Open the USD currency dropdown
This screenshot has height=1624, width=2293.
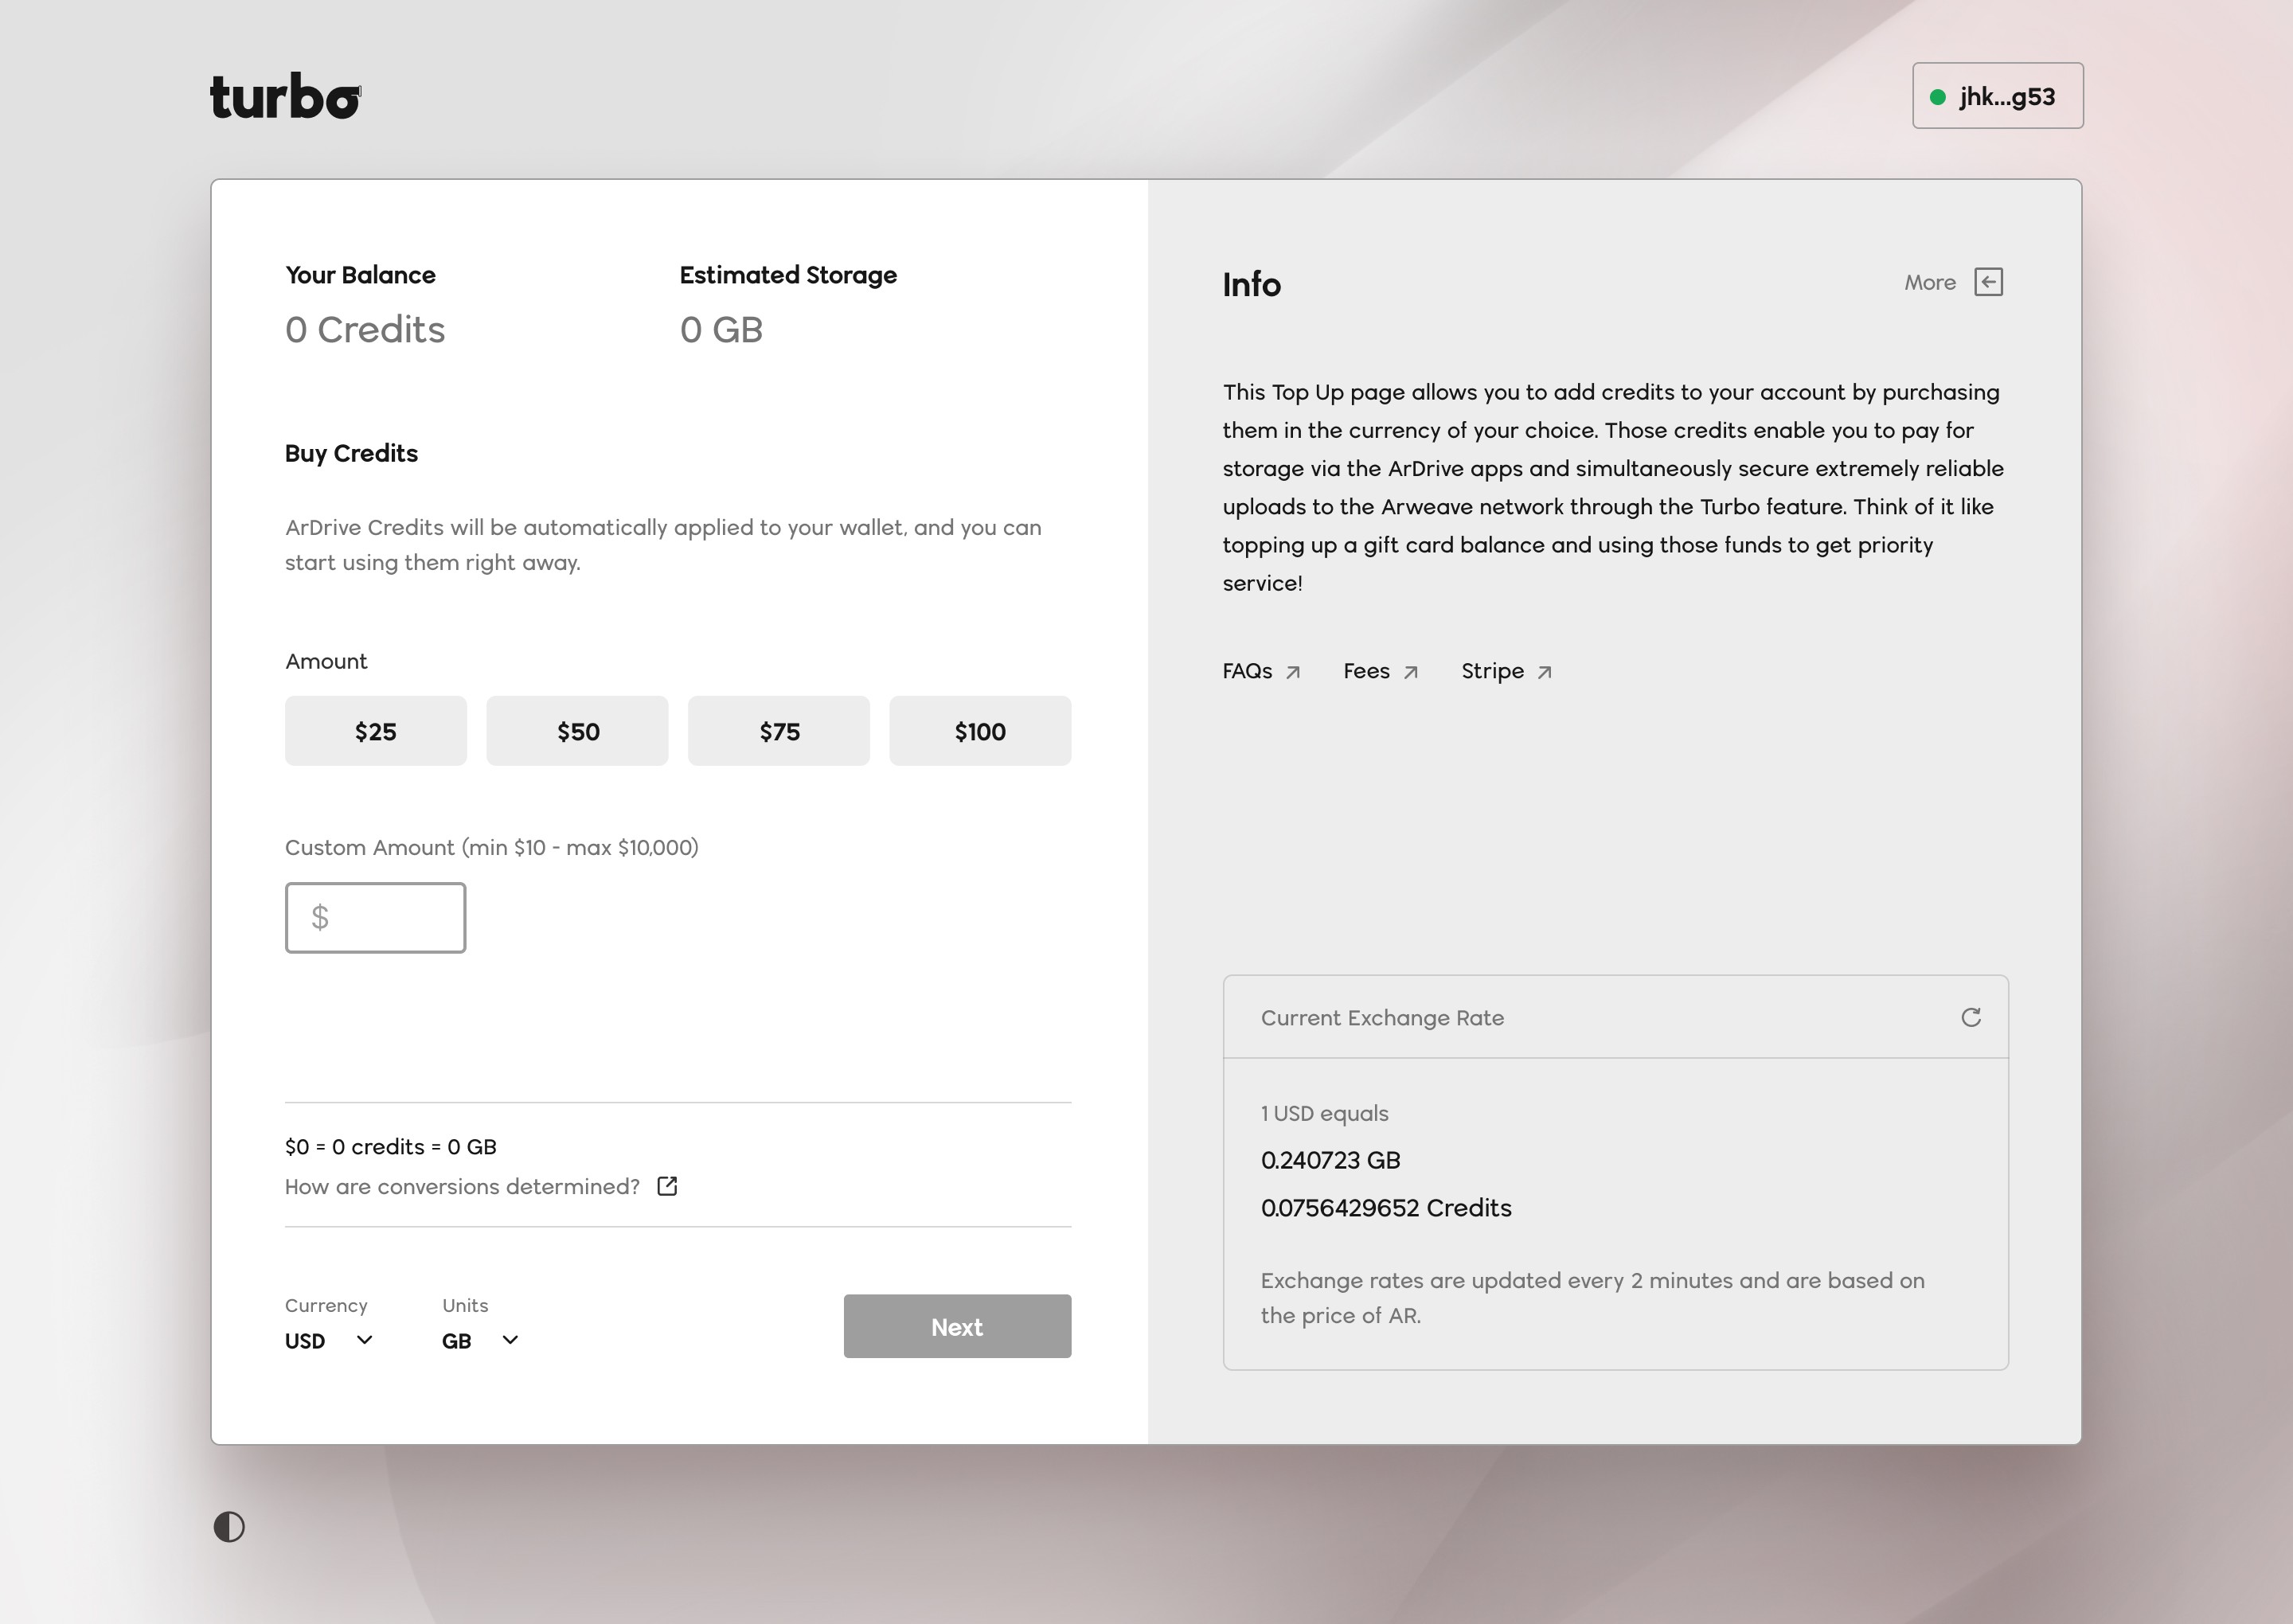tap(329, 1340)
